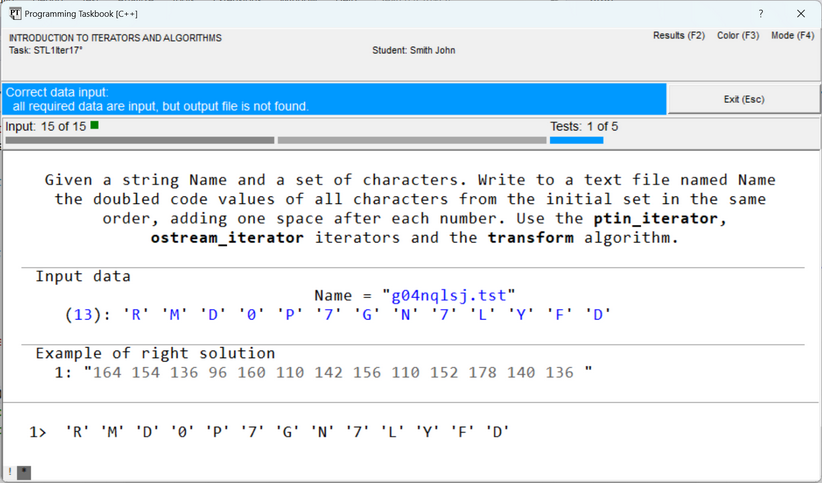Screen dimensions: 822x483
Task: Click the Exit (Esc) button
Action: click(743, 99)
